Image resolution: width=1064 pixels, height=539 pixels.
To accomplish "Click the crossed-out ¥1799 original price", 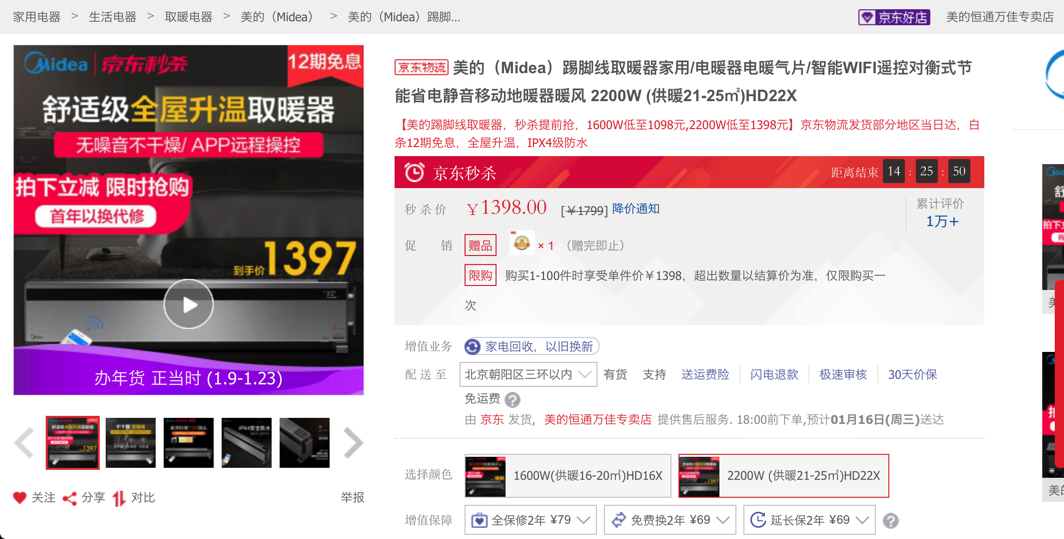I will click(x=584, y=210).
